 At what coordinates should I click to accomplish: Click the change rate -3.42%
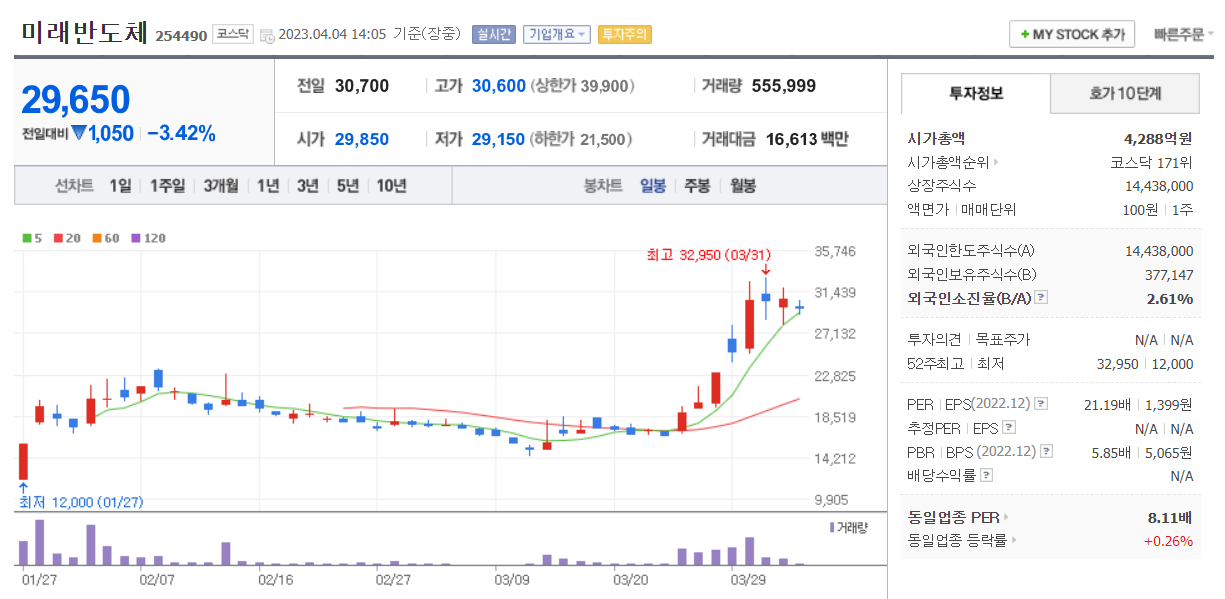coord(181,133)
